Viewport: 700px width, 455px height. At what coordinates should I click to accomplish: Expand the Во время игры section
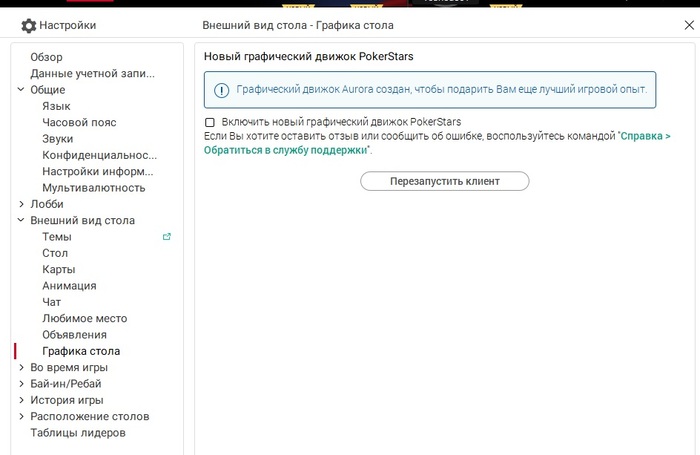point(21,367)
